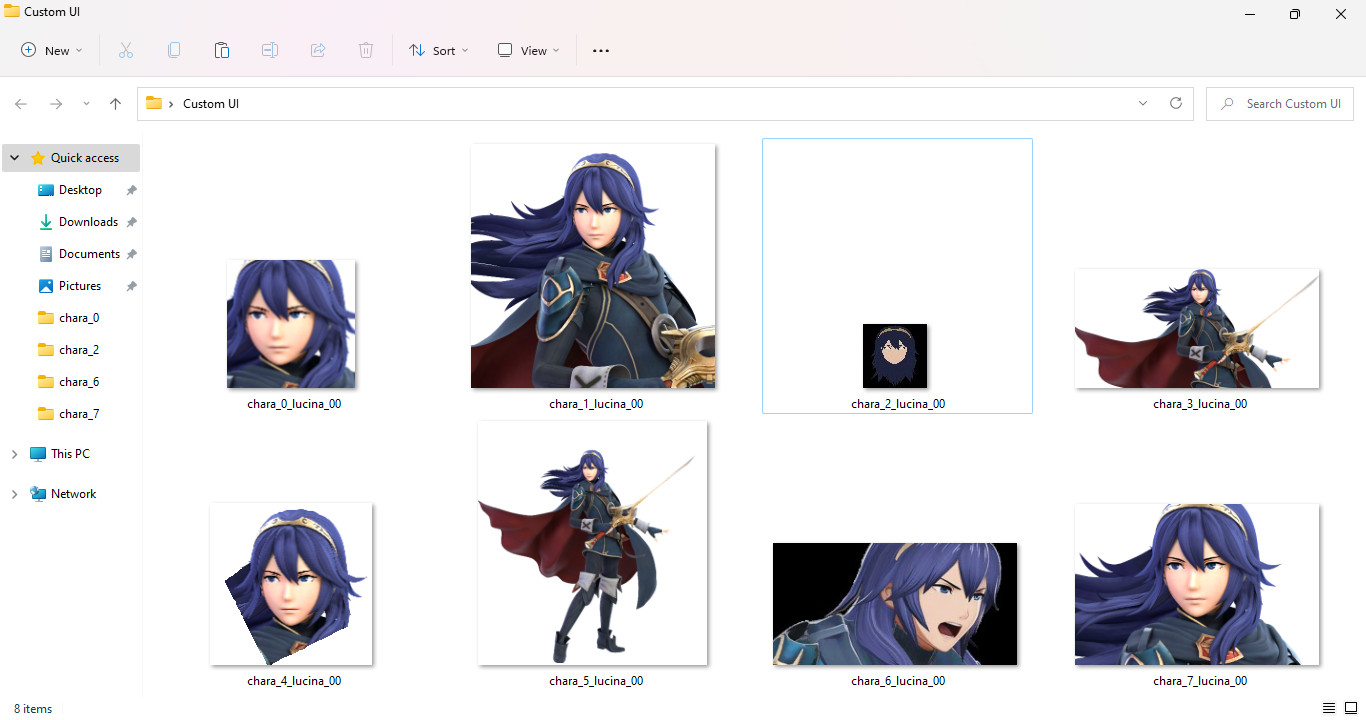The width and height of the screenshot is (1366, 720).
Task: Switch to large thumbnails using status bar toggle
Action: click(x=1352, y=708)
